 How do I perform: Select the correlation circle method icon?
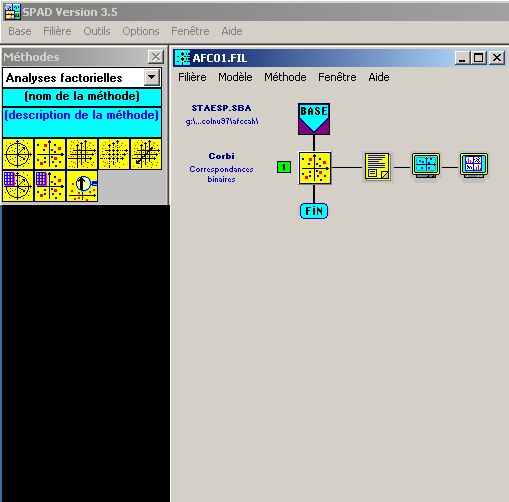[18, 154]
